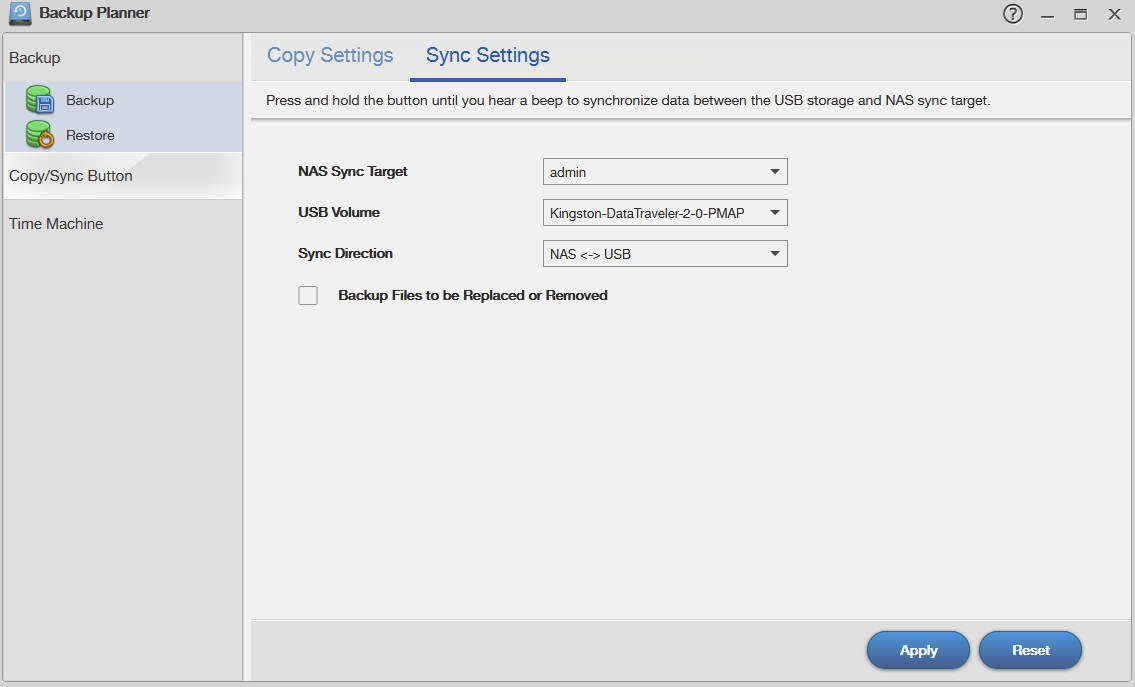The image size is (1135, 687).
Task: Click the NAS Sync Target label
Action: pyautogui.click(x=353, y=172)
